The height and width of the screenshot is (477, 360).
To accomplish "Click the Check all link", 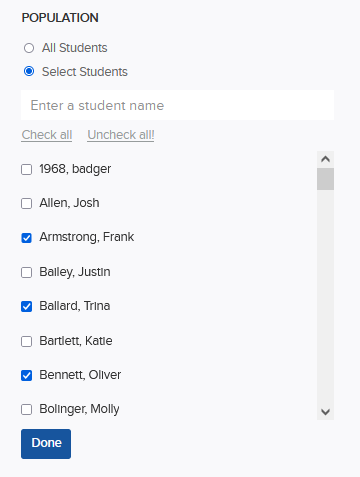I will 47,135.
